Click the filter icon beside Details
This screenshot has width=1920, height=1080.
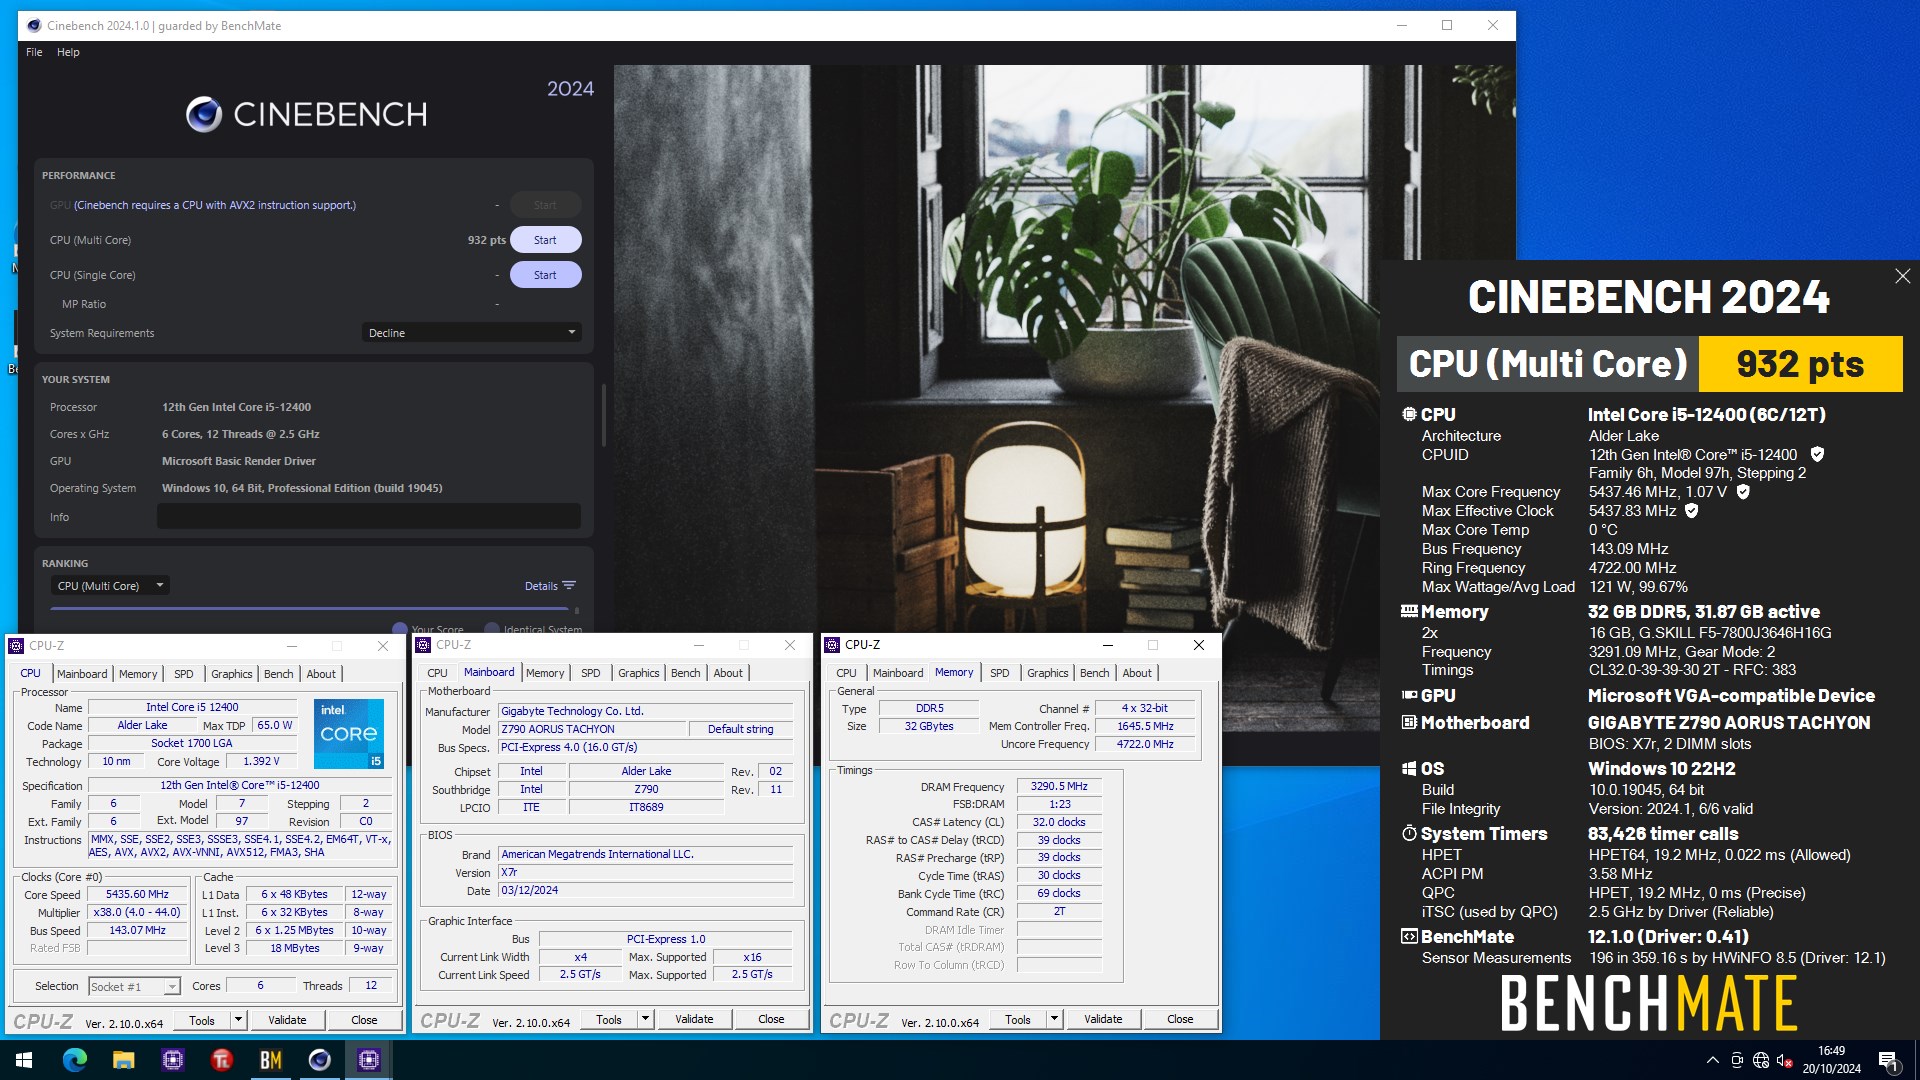[x=569, y=586]
